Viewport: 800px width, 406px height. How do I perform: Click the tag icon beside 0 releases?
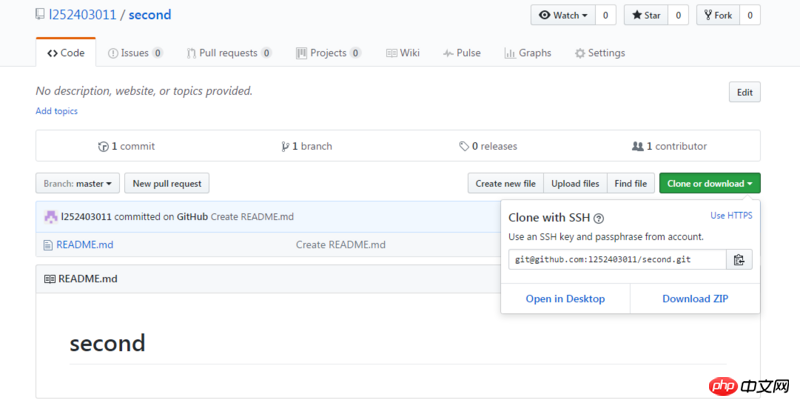click(x=464, y=147)
